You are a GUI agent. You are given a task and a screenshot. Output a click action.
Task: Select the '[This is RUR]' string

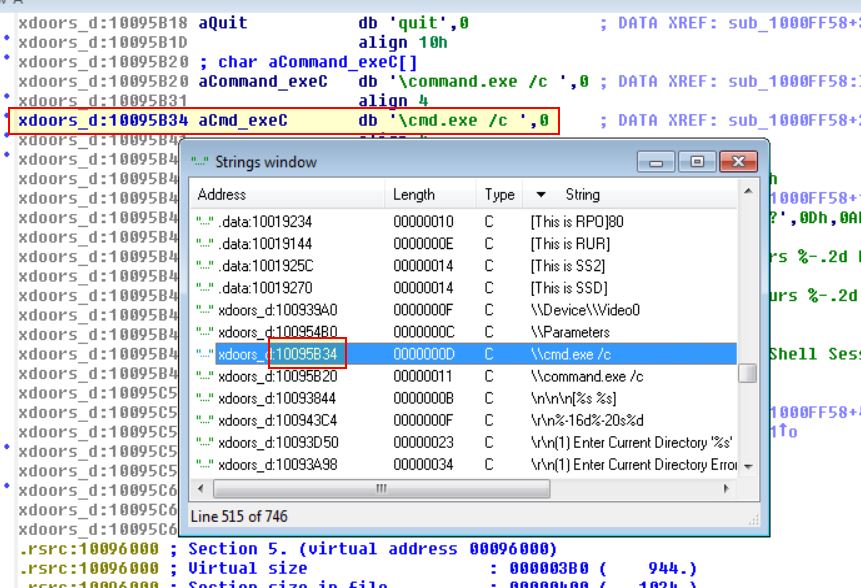coord(570,243)
